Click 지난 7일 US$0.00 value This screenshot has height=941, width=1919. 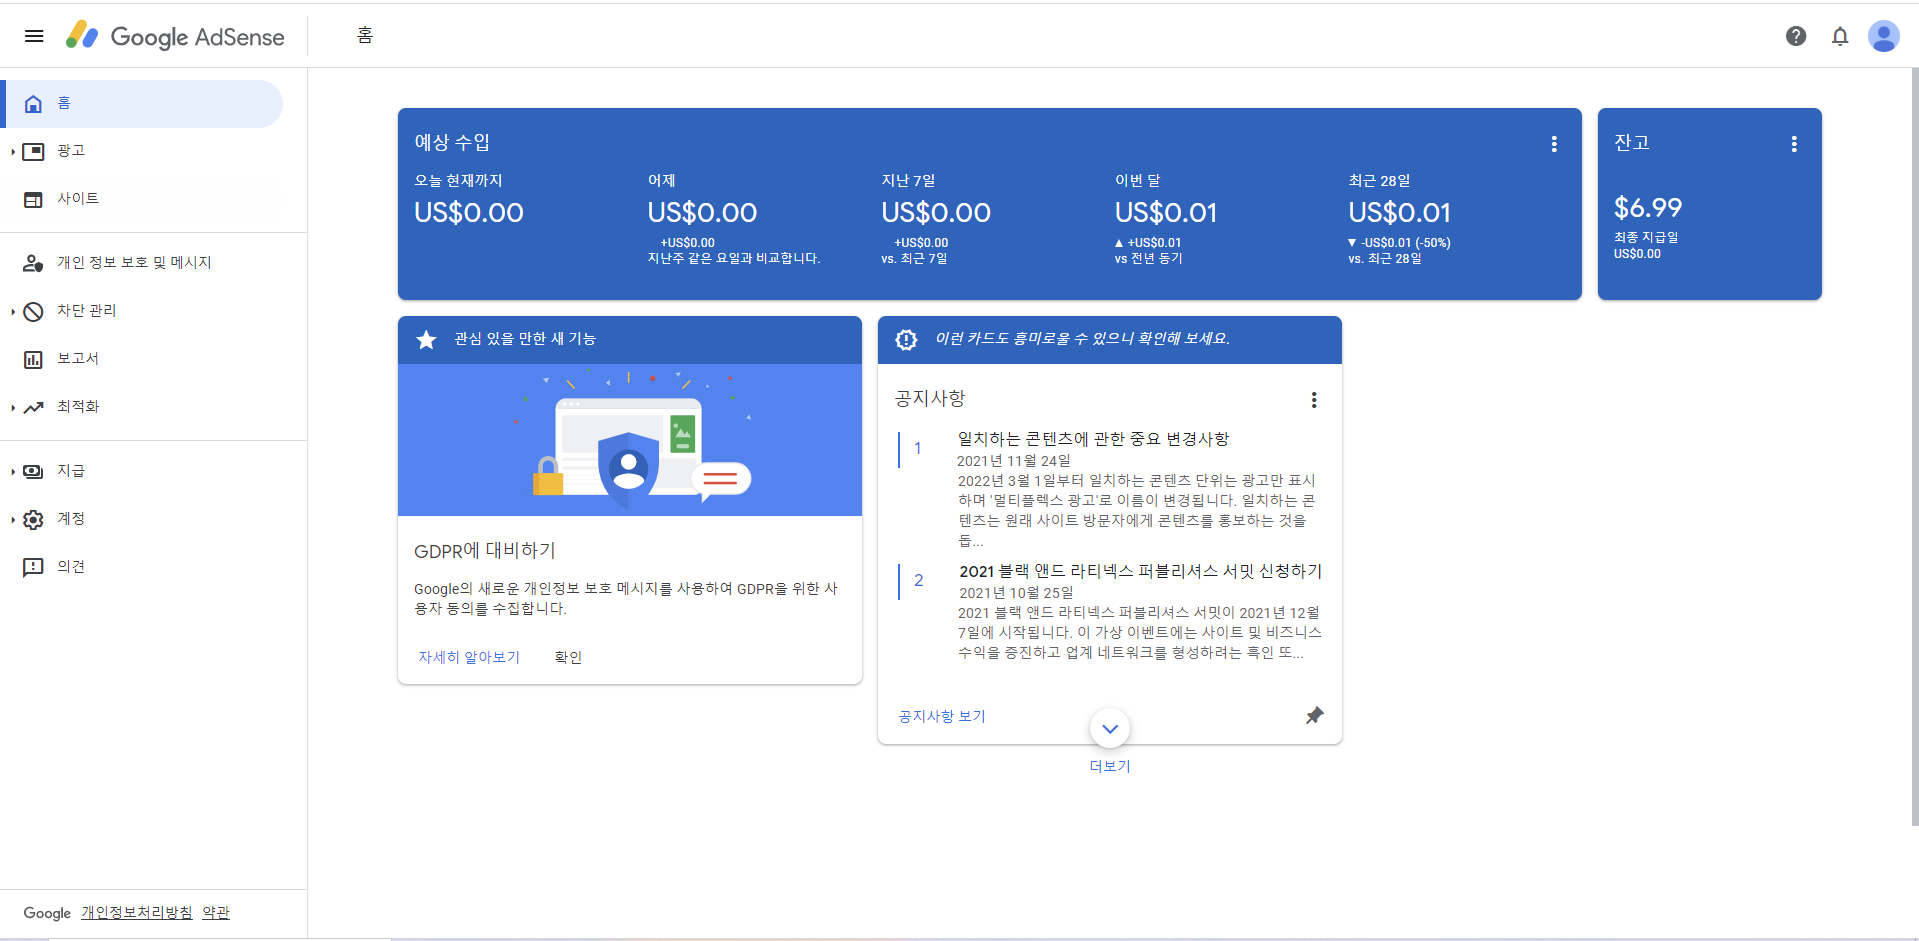[x=936, y=212]
